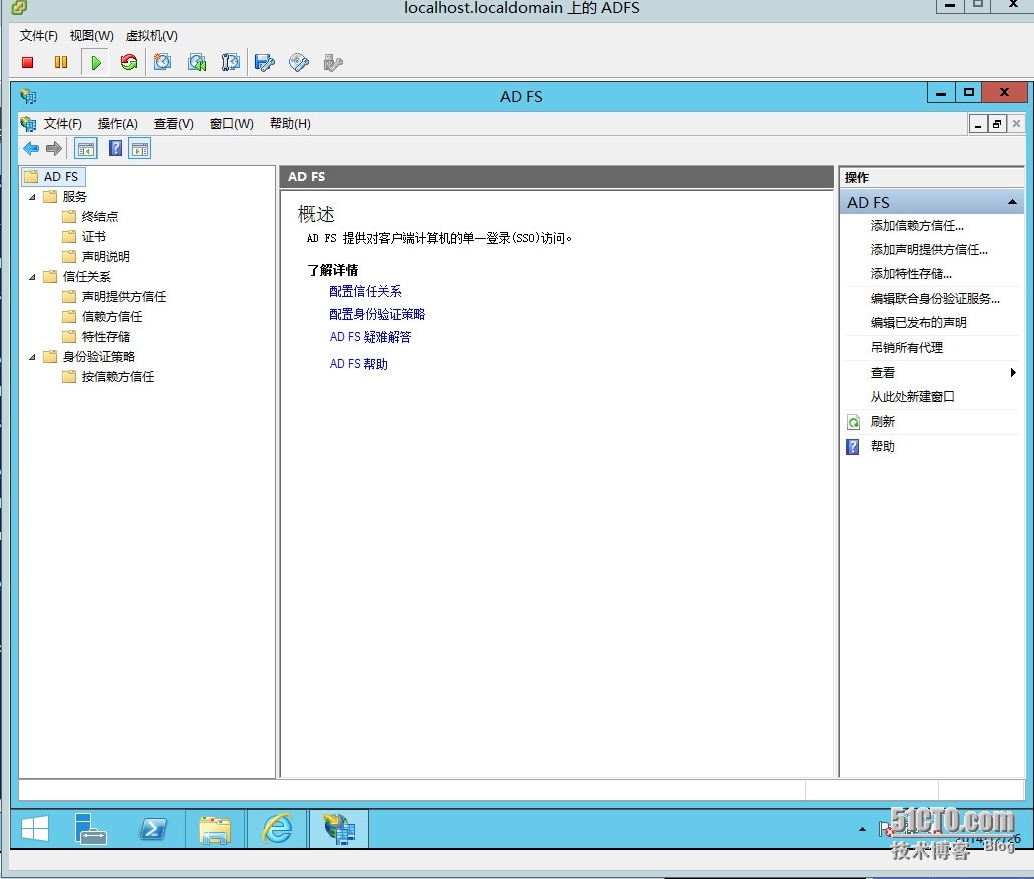Pause the virtual machine with yellow icon

61,63
